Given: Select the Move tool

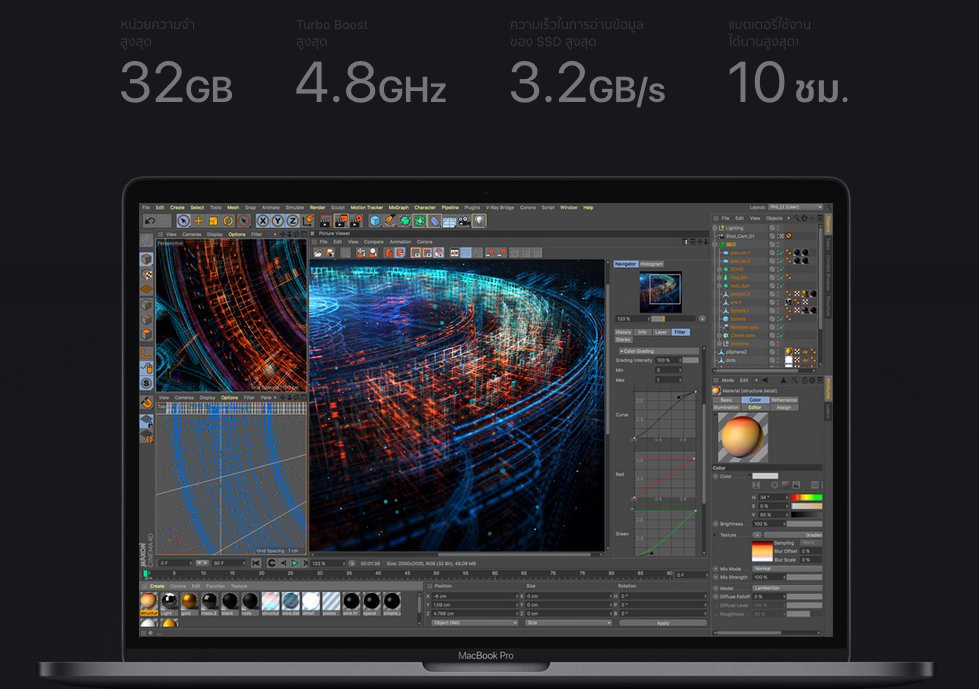Looking at the screenshot, I should (199, 221).
